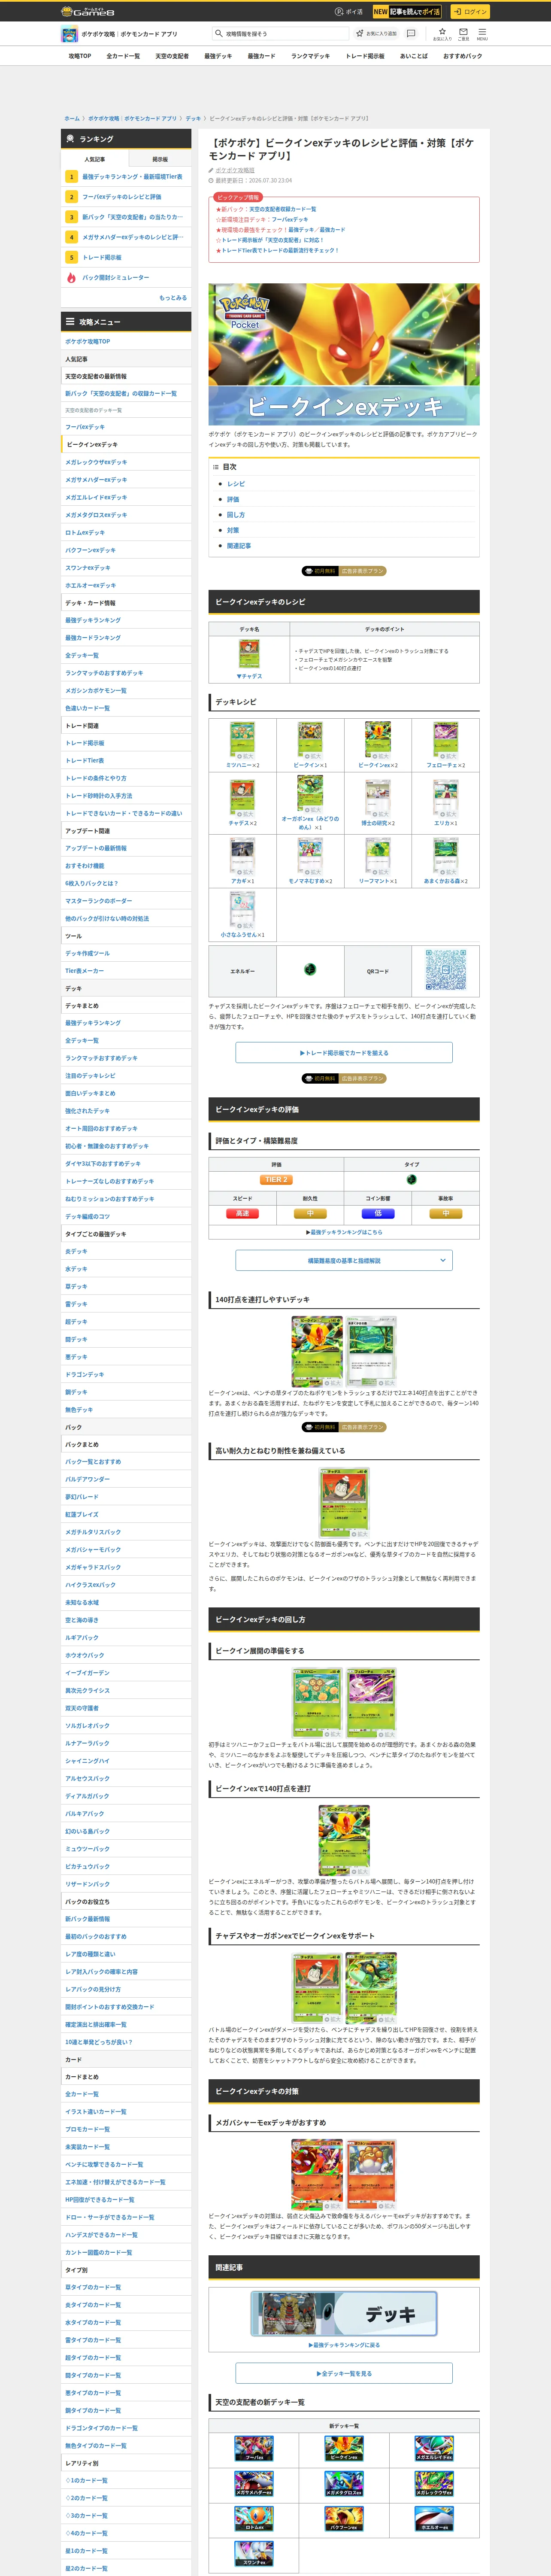The width and height of the screenshot is (551, 2576).
Task: Open デッキ作成ツール in the sidebar tools
Action: point(87,953)
